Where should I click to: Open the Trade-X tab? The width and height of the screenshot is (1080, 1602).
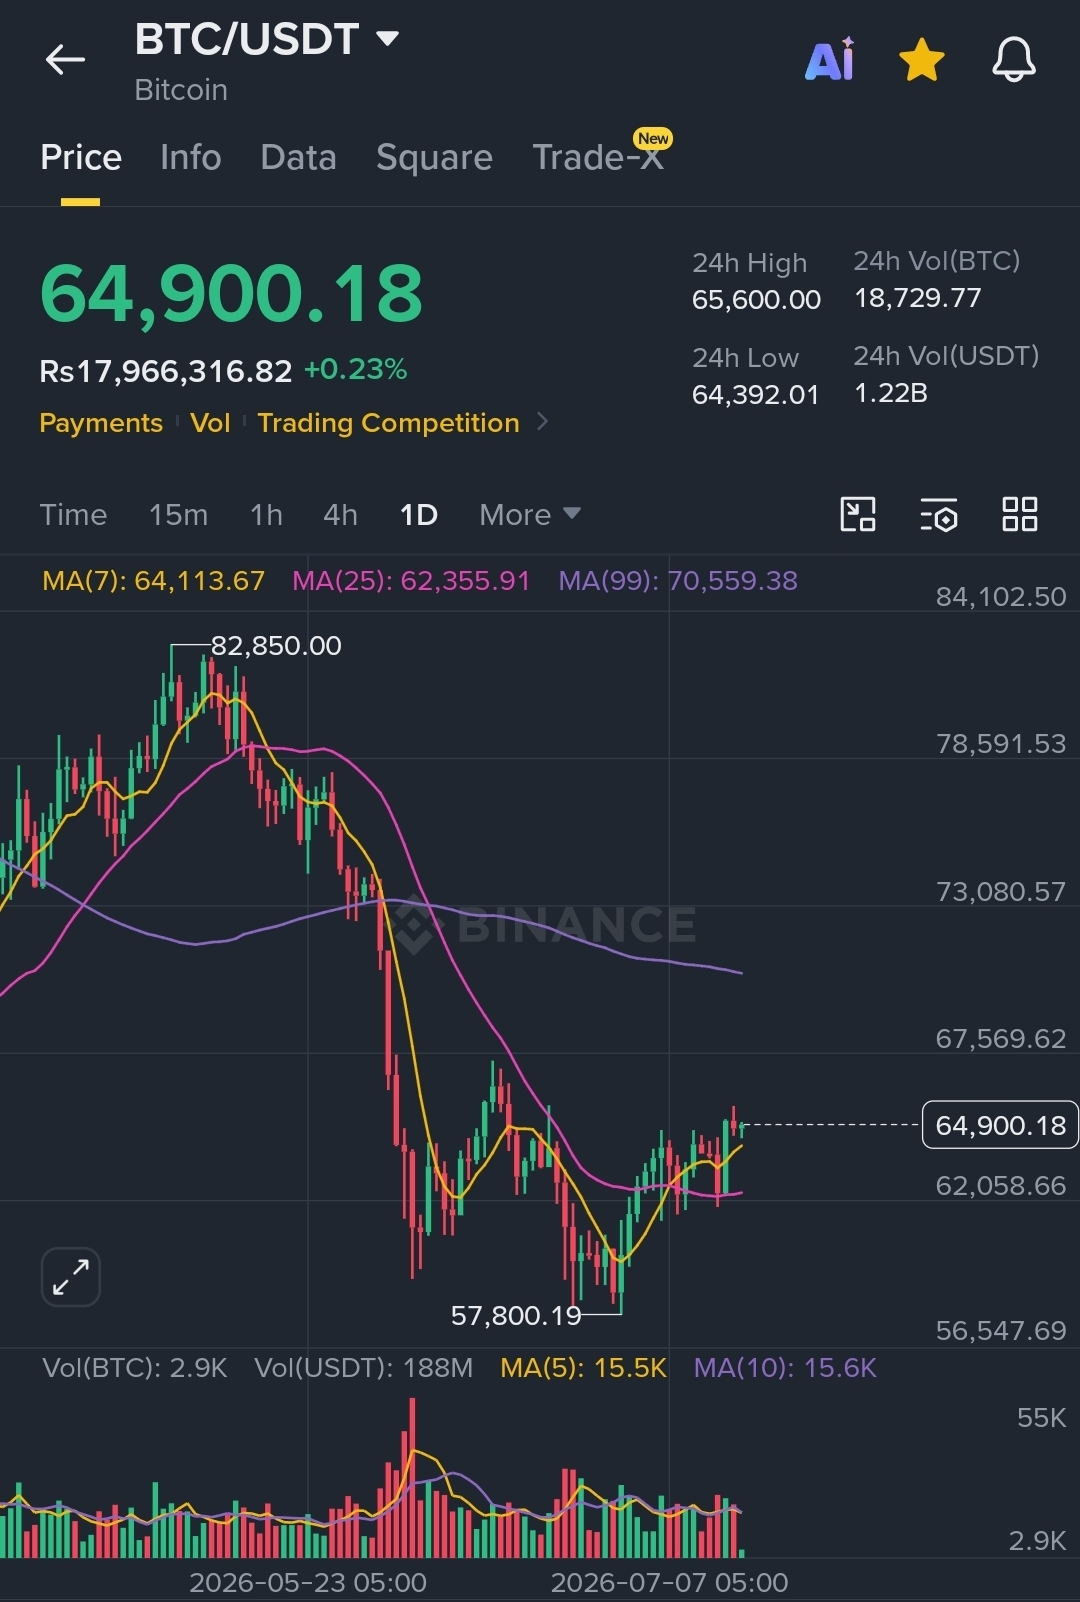point(598,157)
